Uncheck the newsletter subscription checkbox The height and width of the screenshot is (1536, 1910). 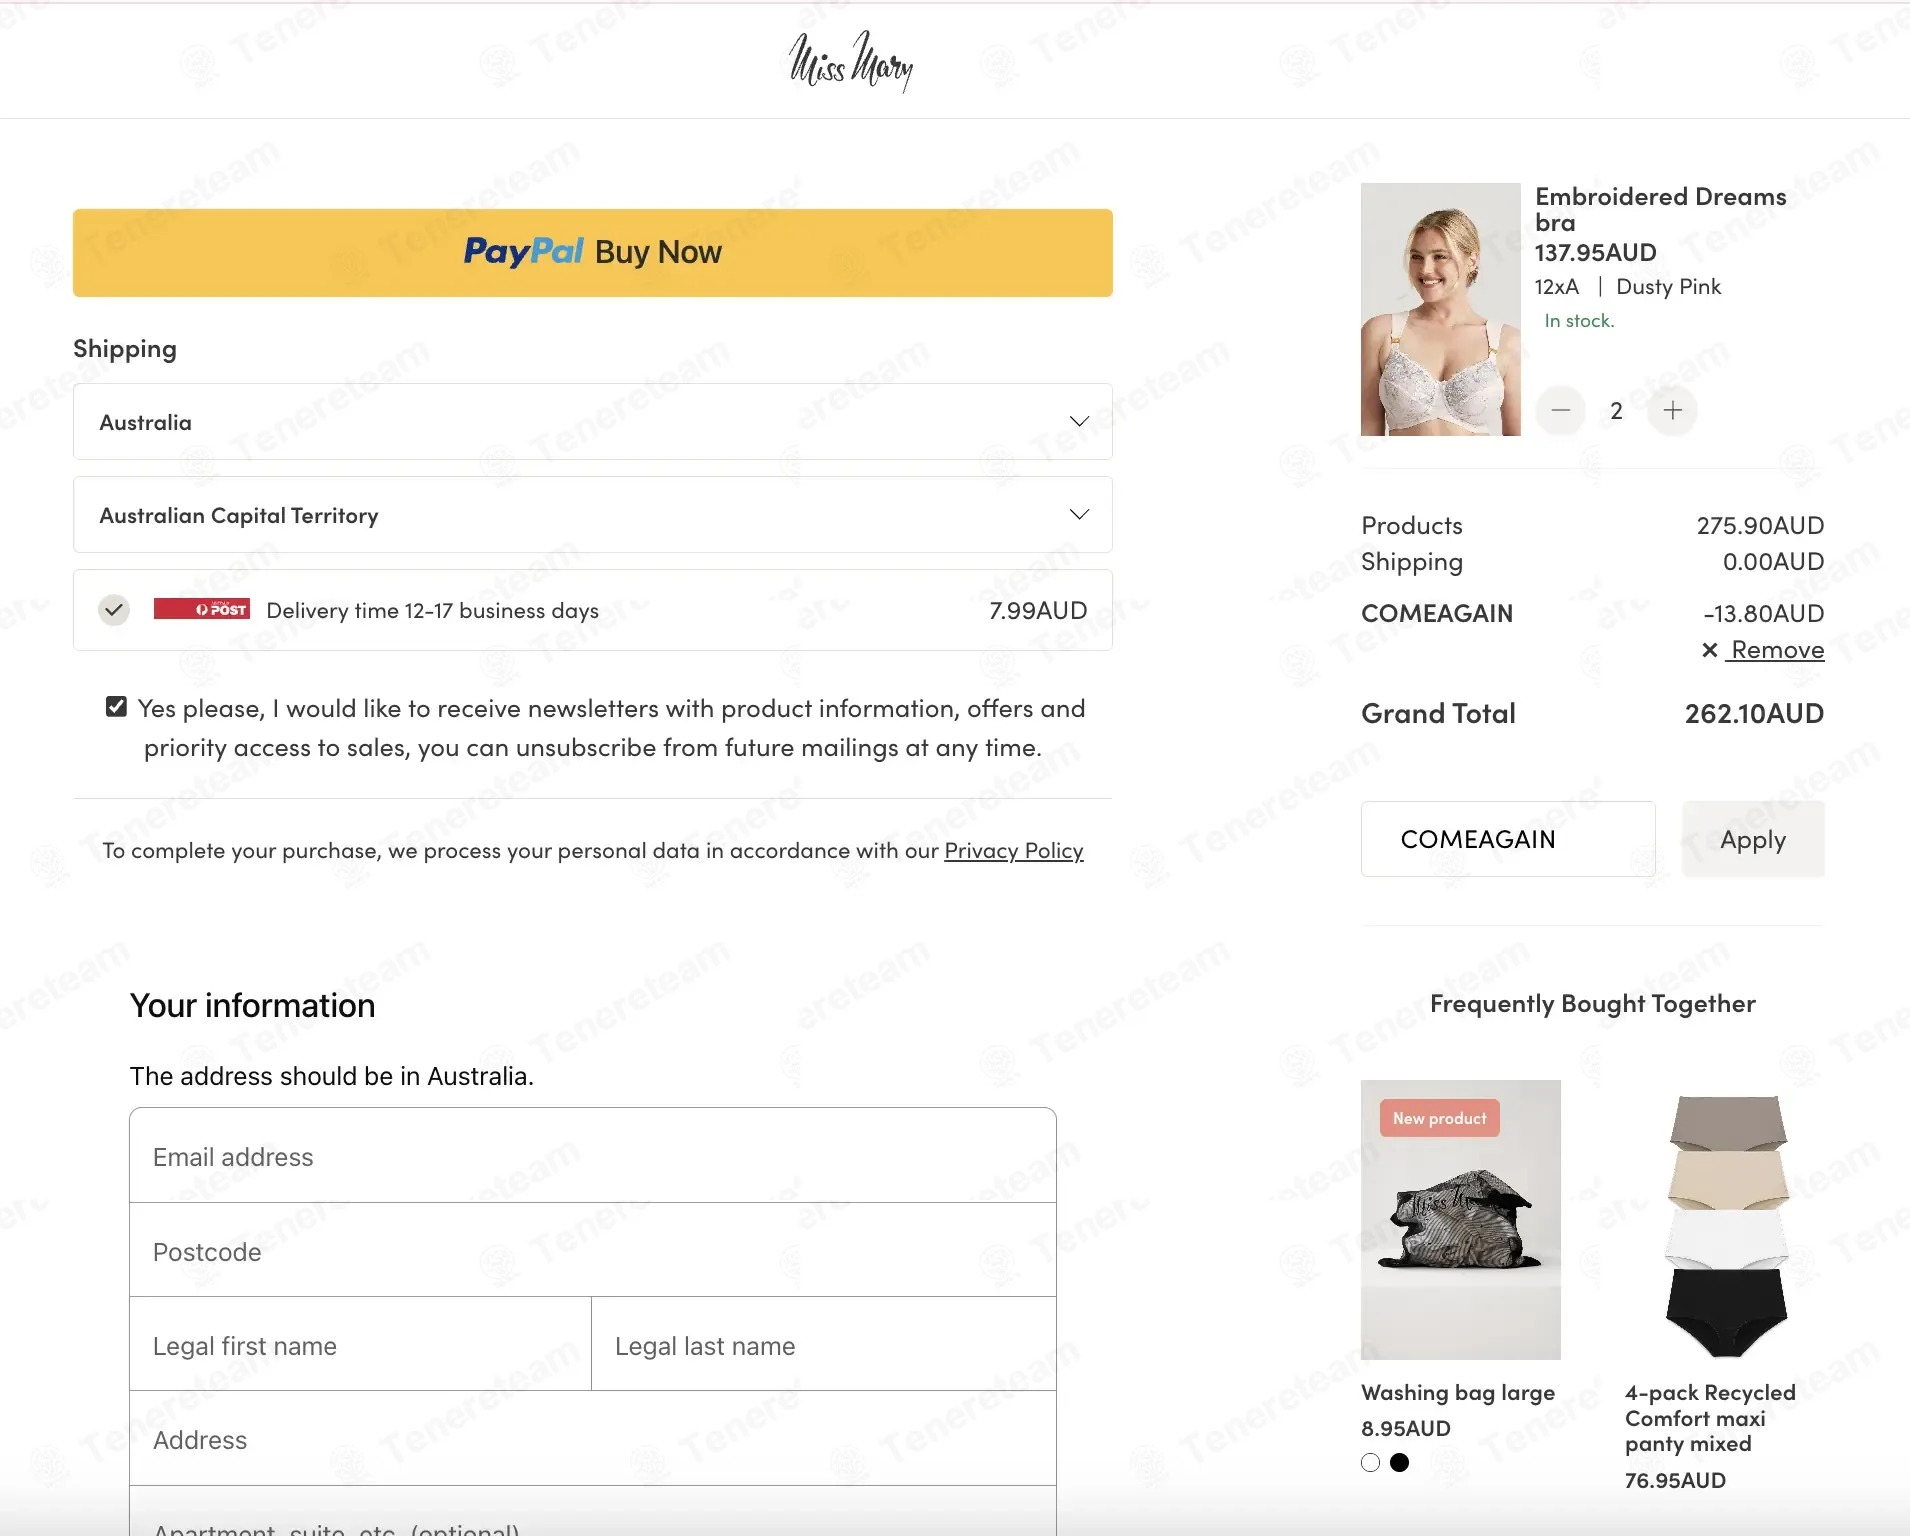pyautogui.click(x=117, y=707)
